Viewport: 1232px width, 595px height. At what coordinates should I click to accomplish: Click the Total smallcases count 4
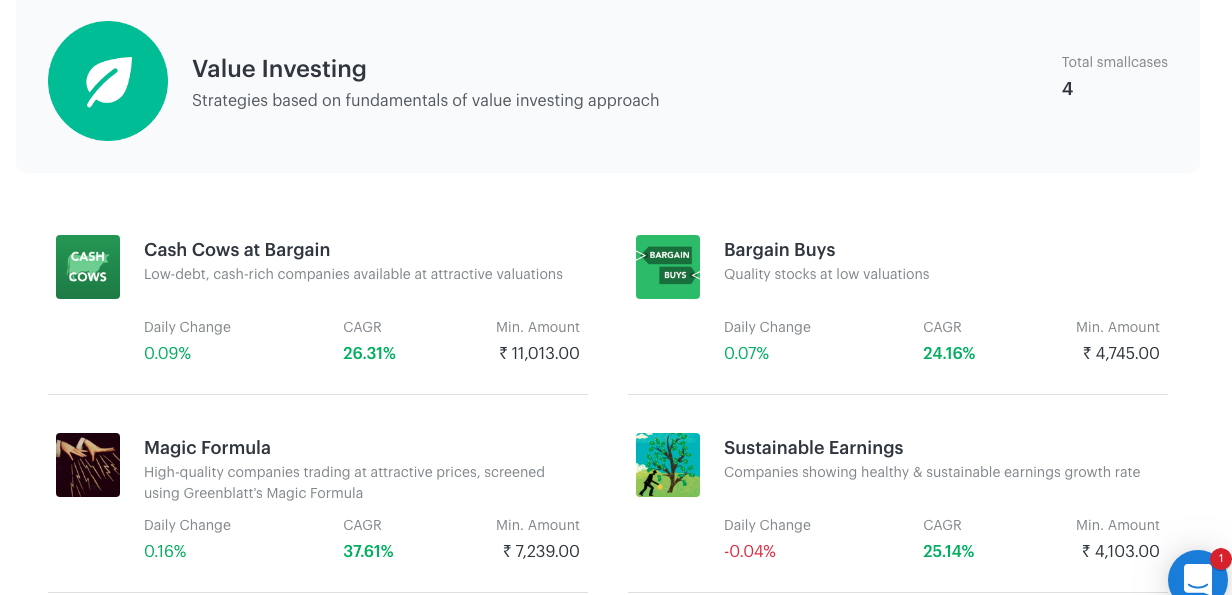(x=1067, y=89)
